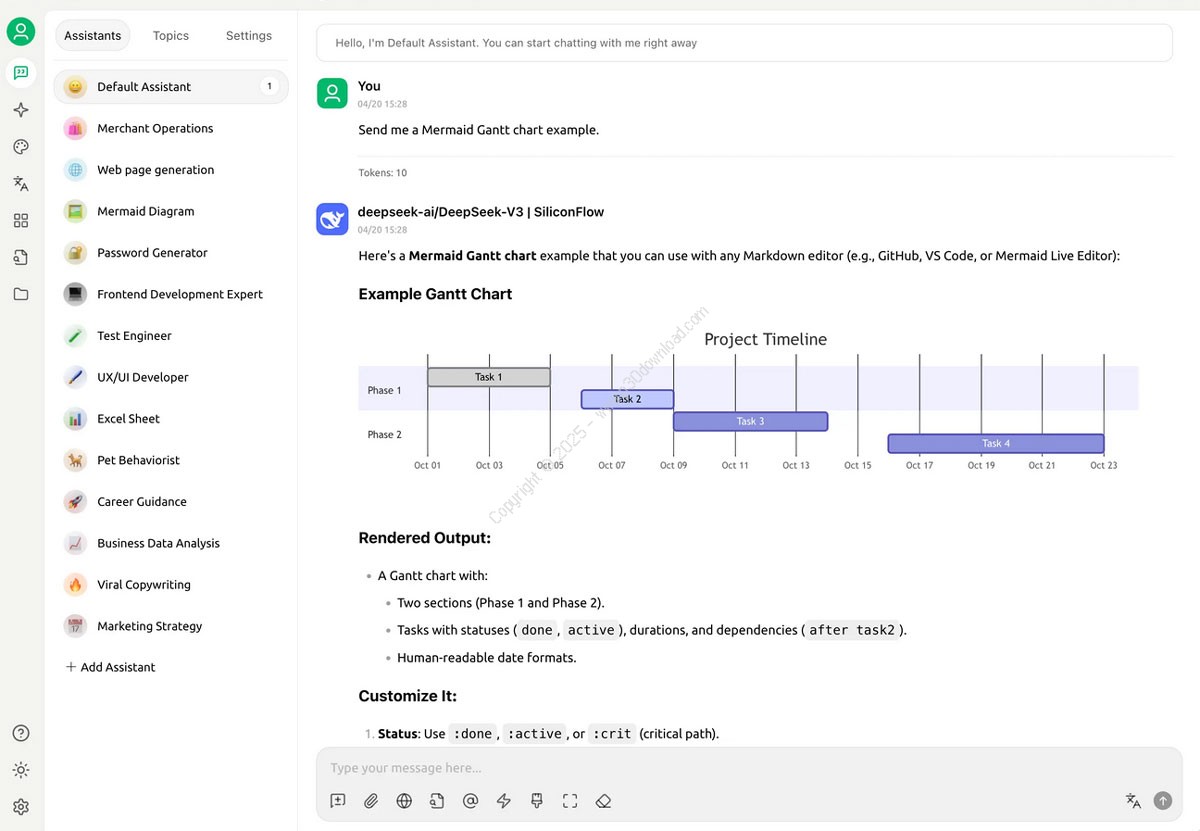The width and height of the screenshot is (1200, 831).
Task: Click the assistant greeting prompt bar at top
Action: [x=744, y=43]
